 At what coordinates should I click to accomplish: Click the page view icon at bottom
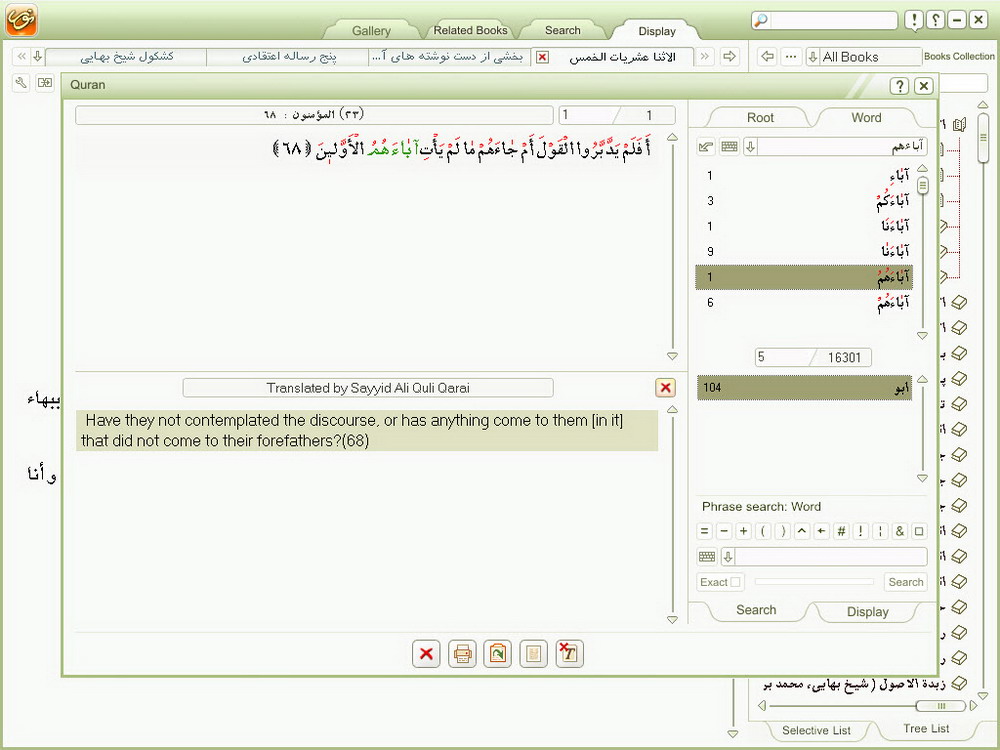(533, 654)
